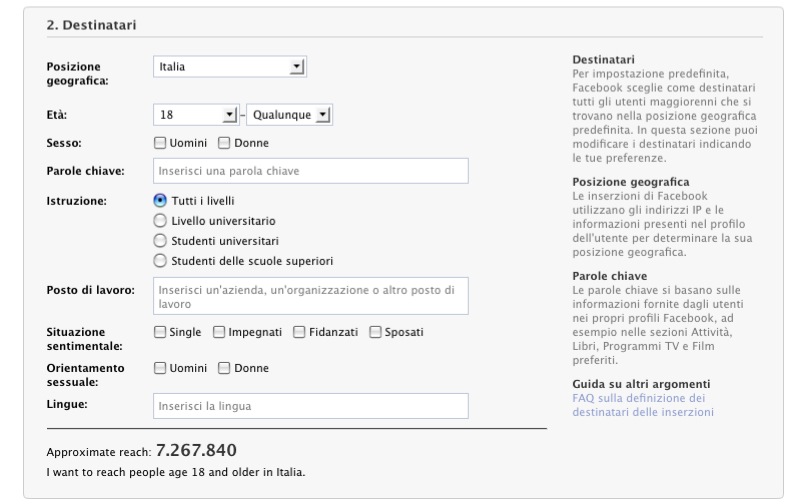Check Uomini under Sesso
797x504 pixels.
tap(160, 143)
